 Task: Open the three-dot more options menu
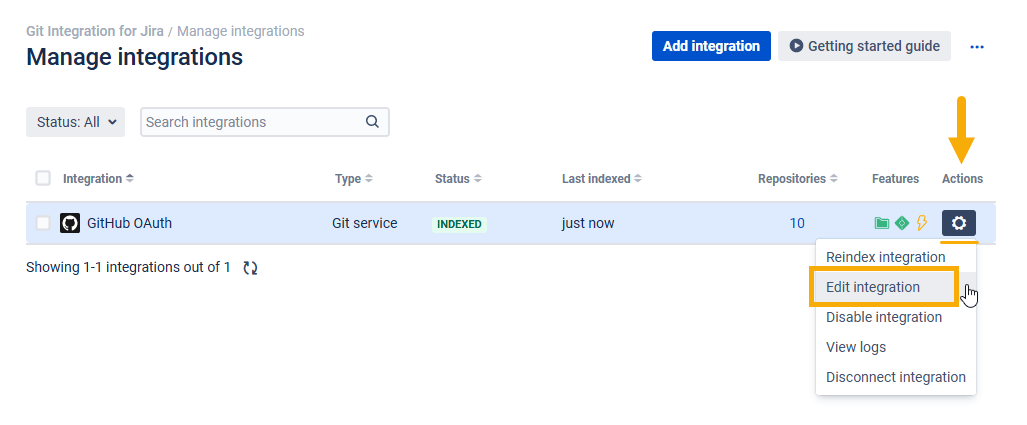pos(977,46)
